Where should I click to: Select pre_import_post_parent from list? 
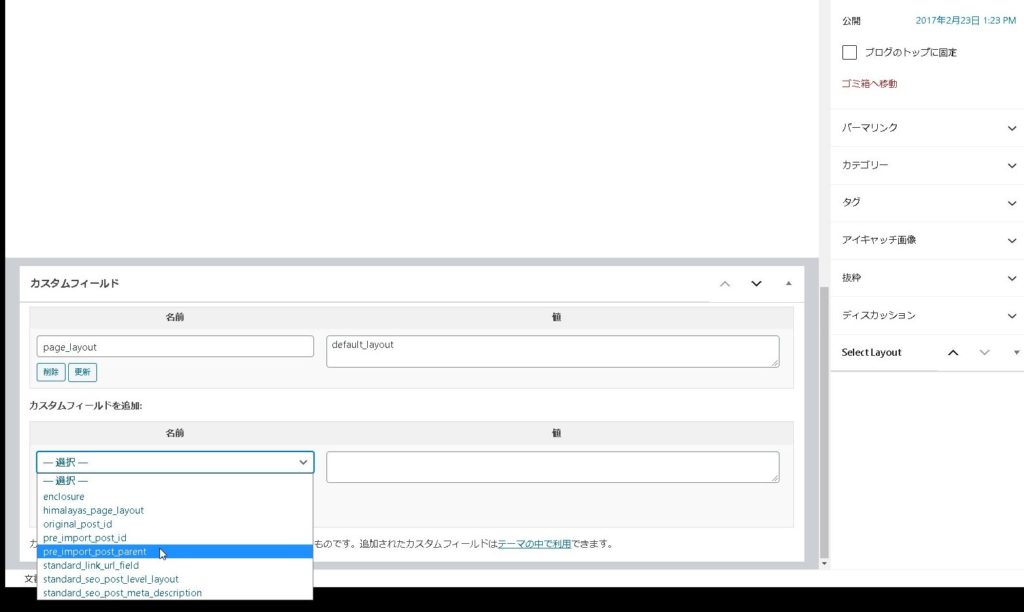click(95, 552)
